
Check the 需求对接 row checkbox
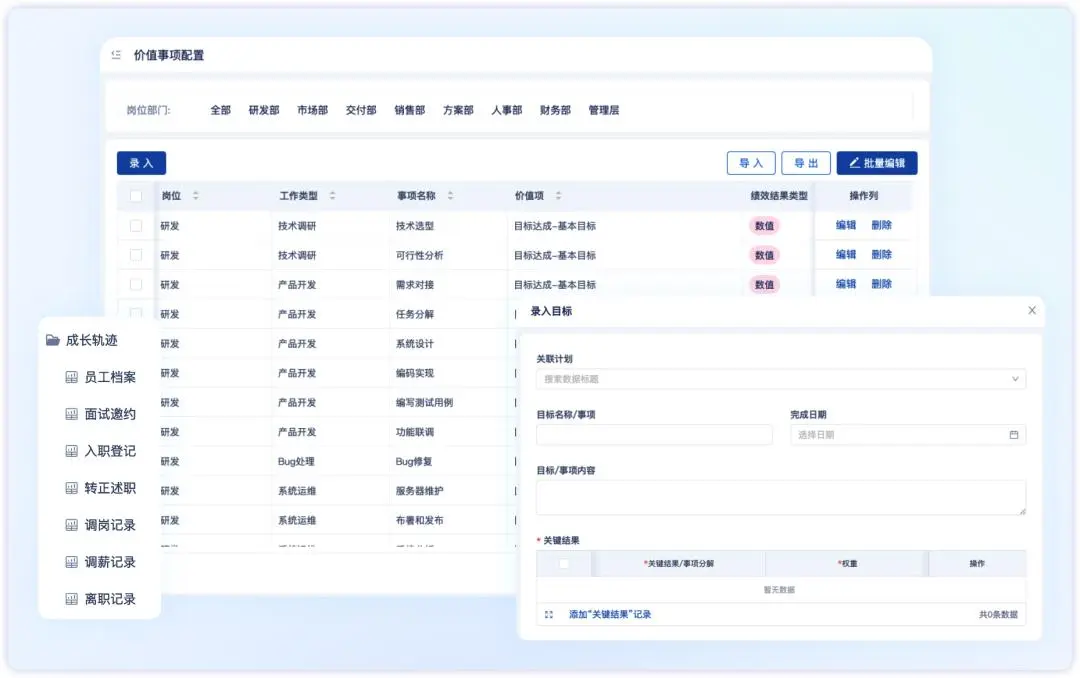pyautogui.click(x=136, y=285)
